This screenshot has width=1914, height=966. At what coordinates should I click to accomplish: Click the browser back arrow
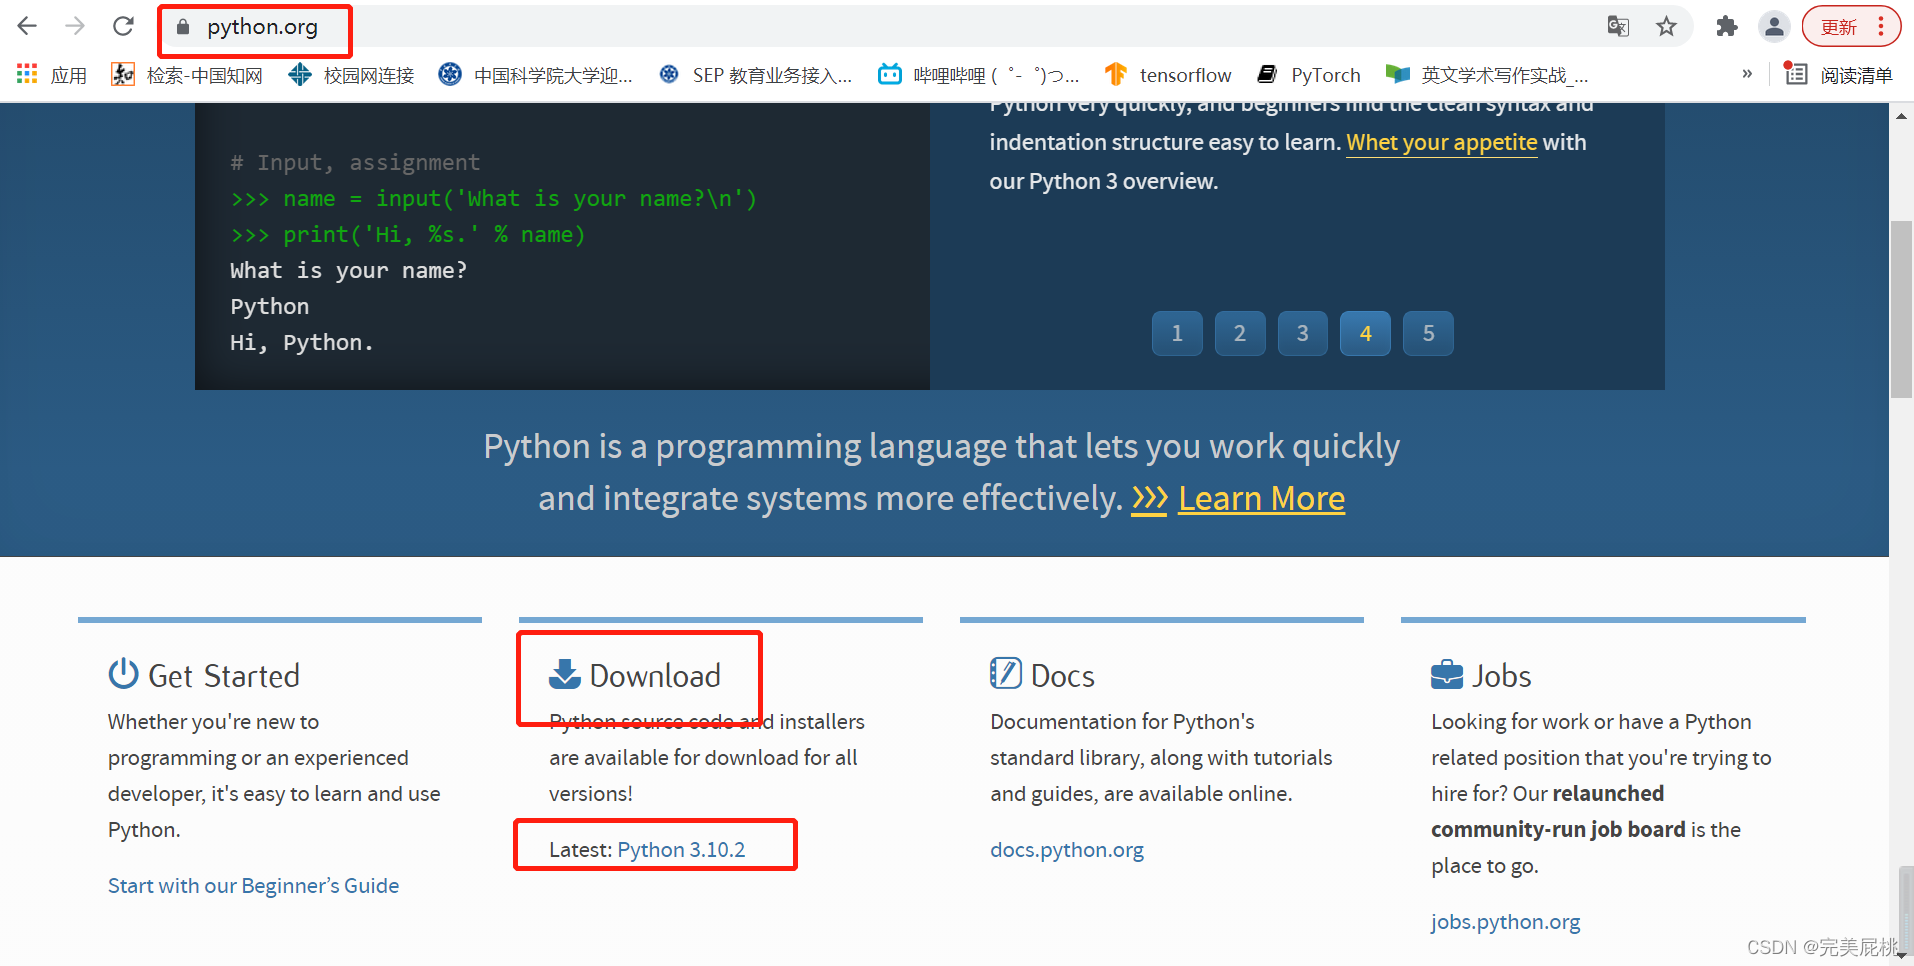[x=27, y=26]
